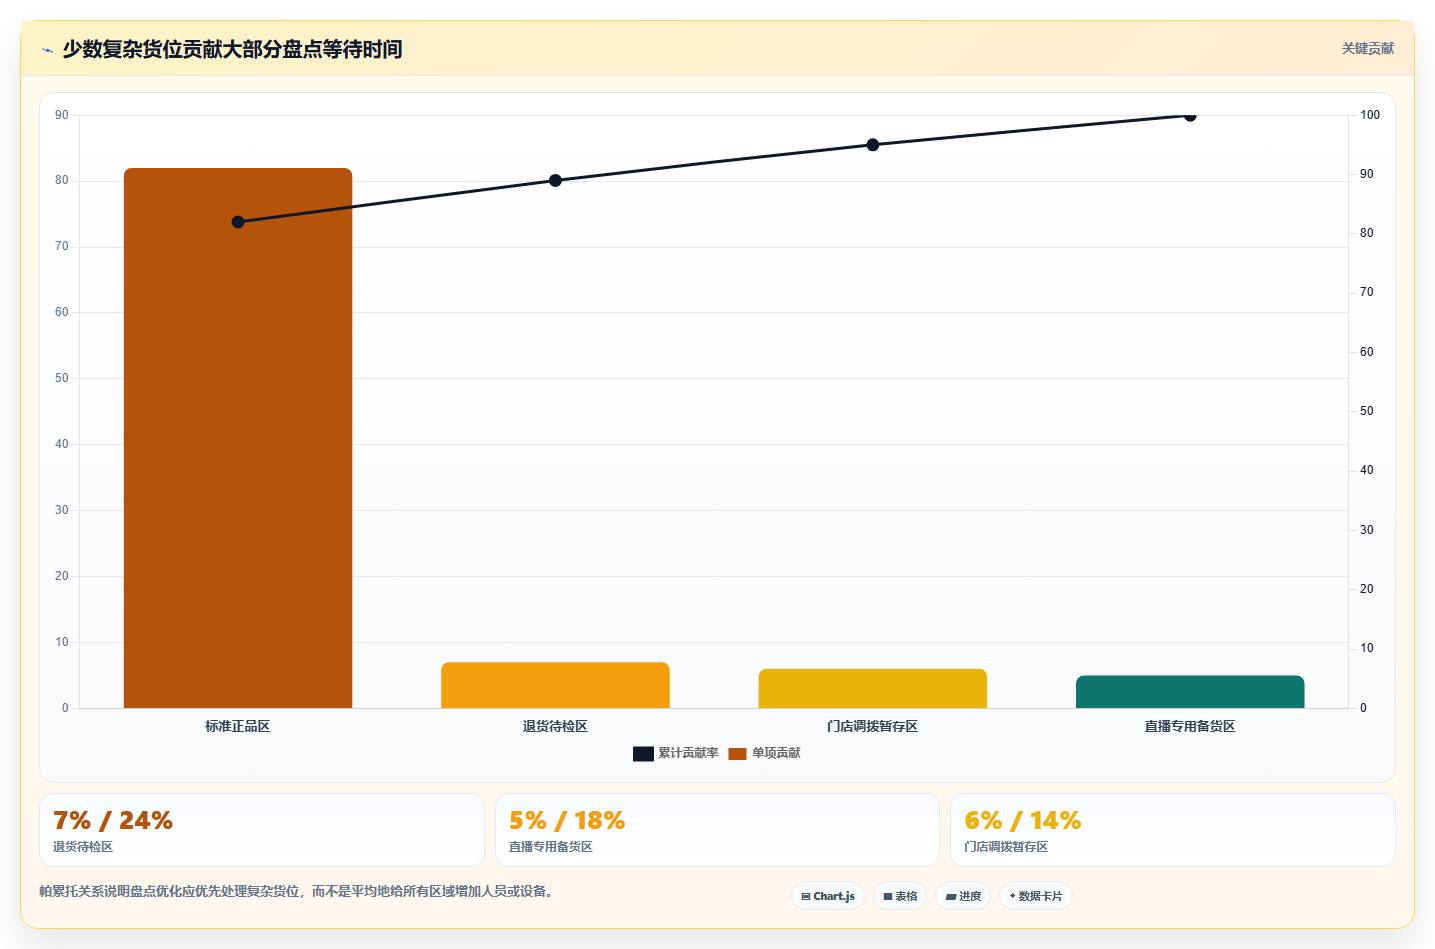Click the 进度 tag chip
This screenshot has height=949, width=1435.
(x=963, y=896)
